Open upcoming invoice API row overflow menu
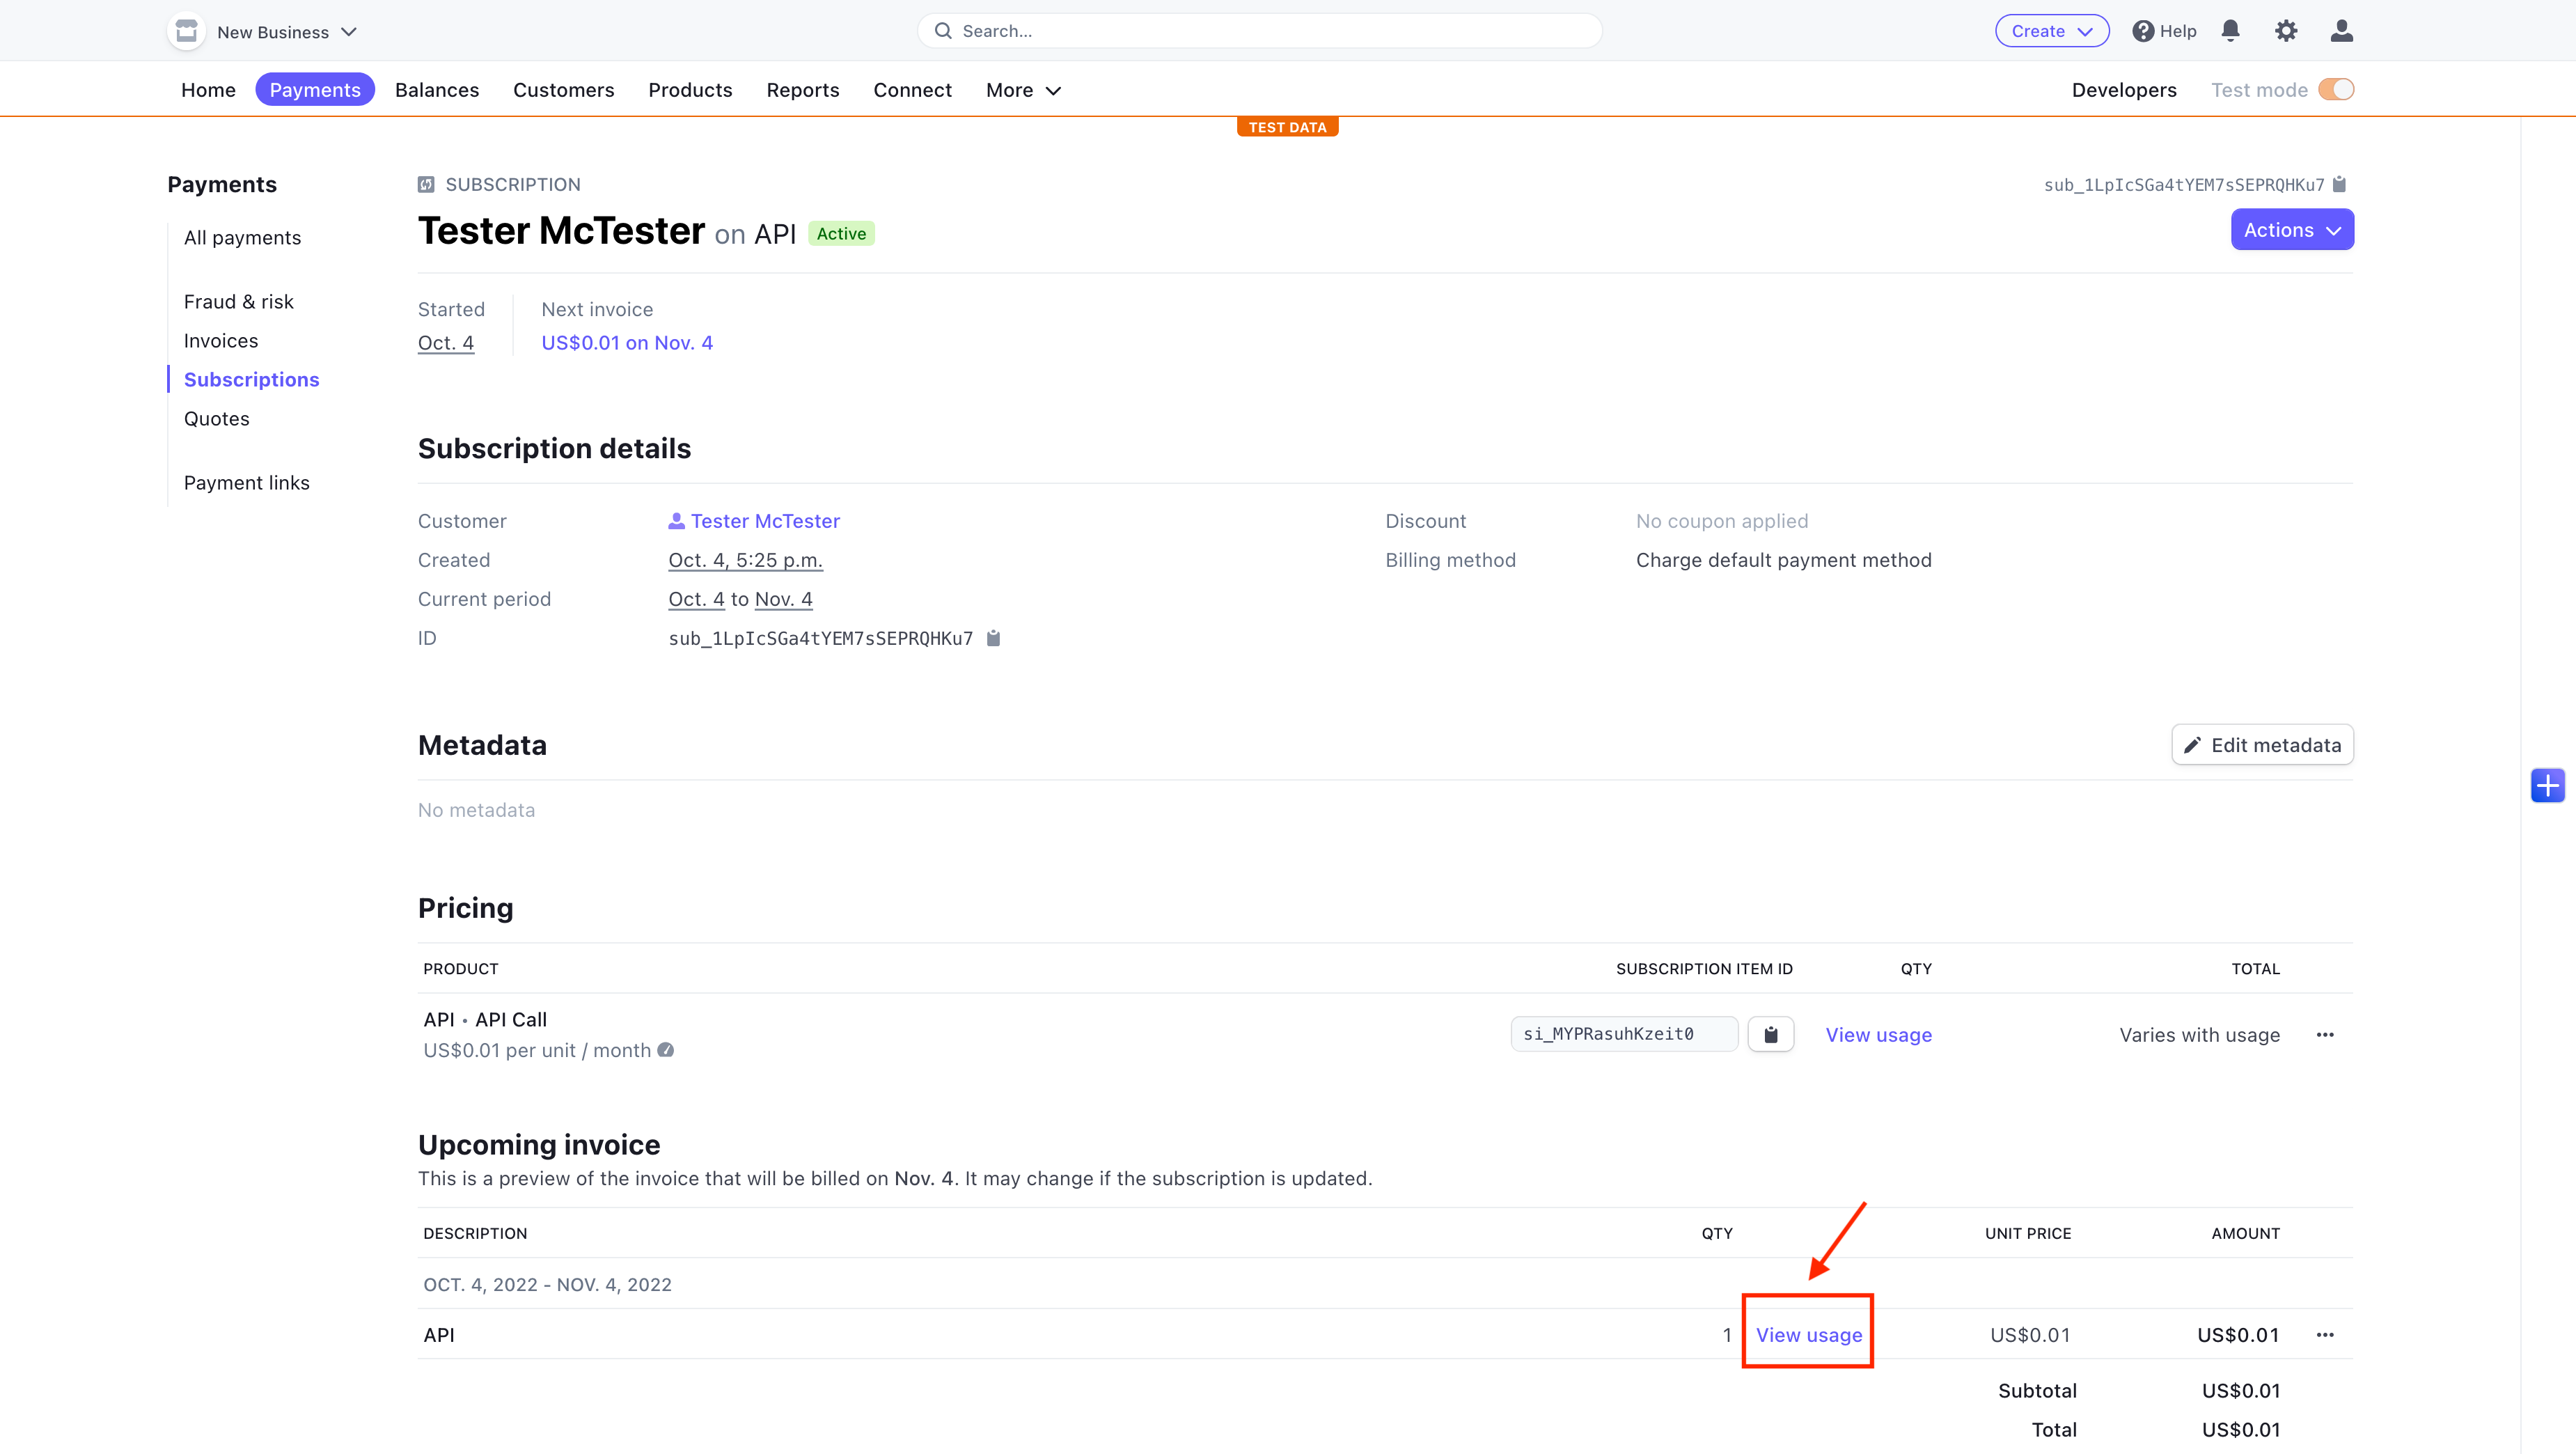The height and width of the screenshot is (1454, 2576). click(2325, 1335)
